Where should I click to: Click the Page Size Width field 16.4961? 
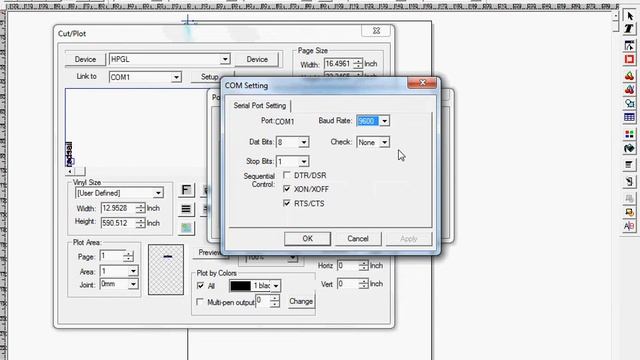point(338,64)
